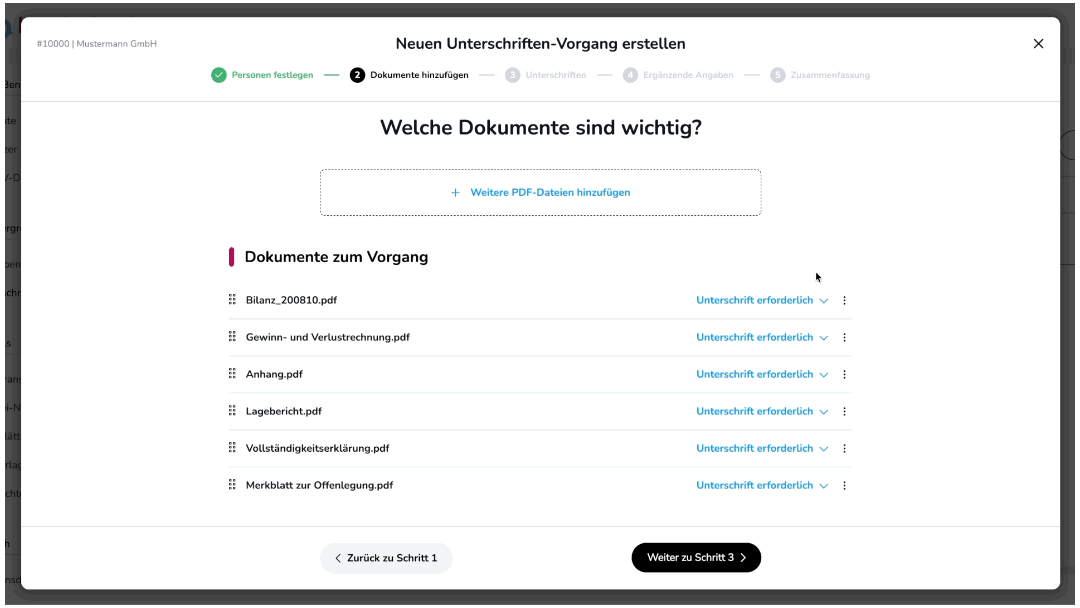This screenshot has height=608, width=1080.
Task: Close the dialog with the X icon
Action: pyautogui.click(x=1039, y=43)
